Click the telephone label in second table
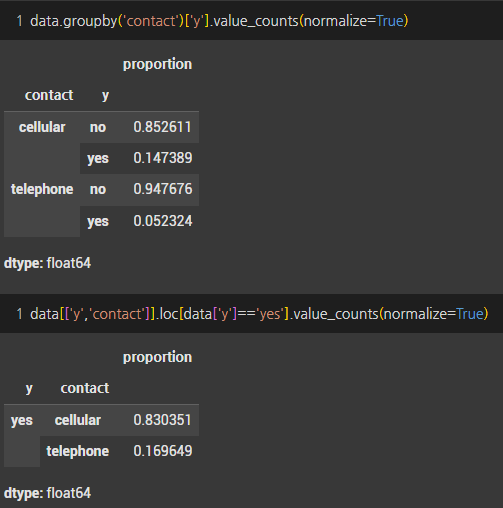The width and height of the screenshot is (503, 508). 78,451
